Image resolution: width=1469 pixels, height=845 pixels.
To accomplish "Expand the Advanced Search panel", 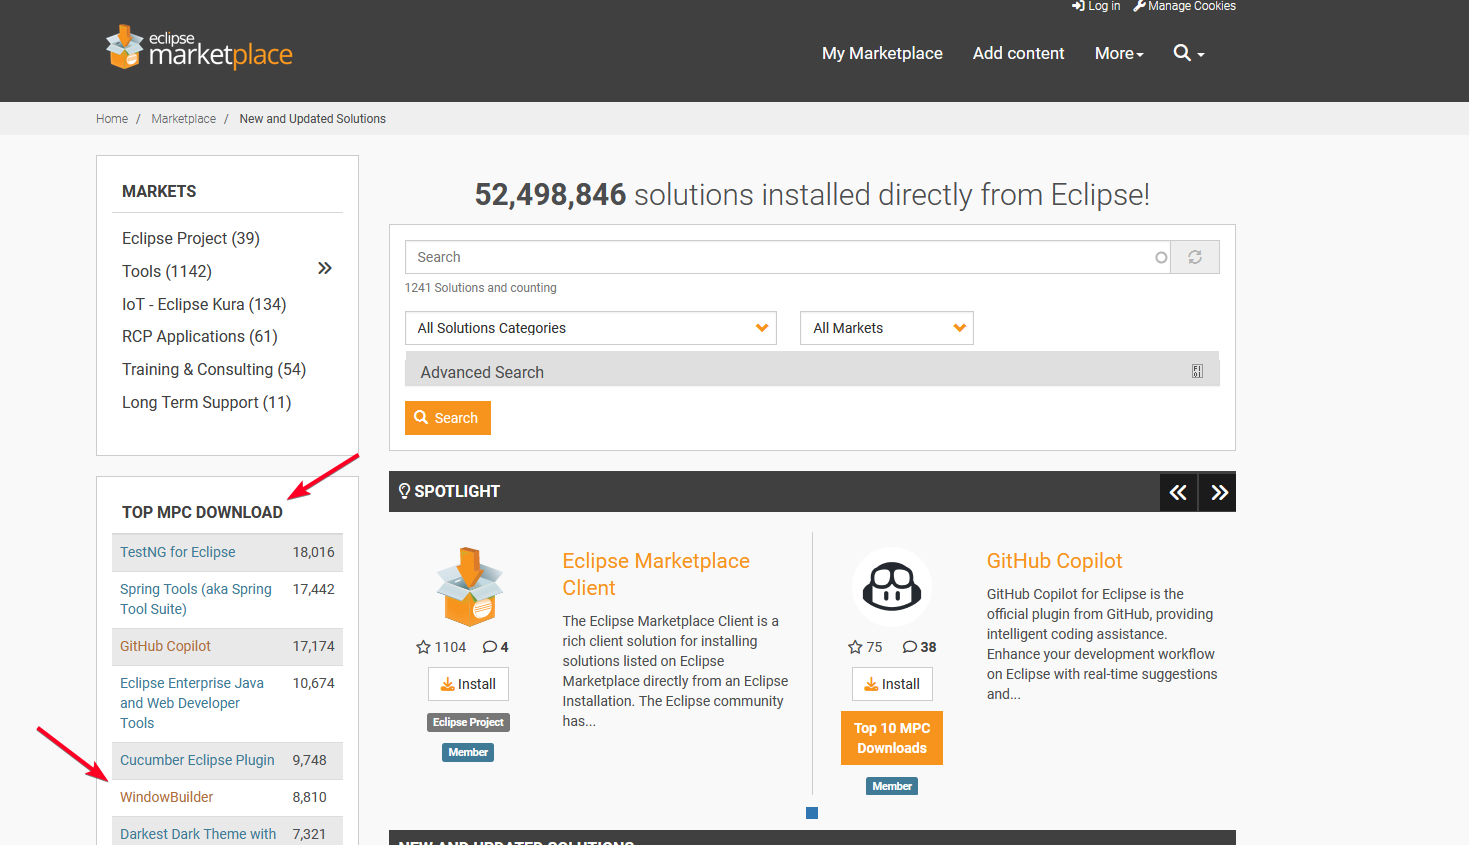I will 811,372.
